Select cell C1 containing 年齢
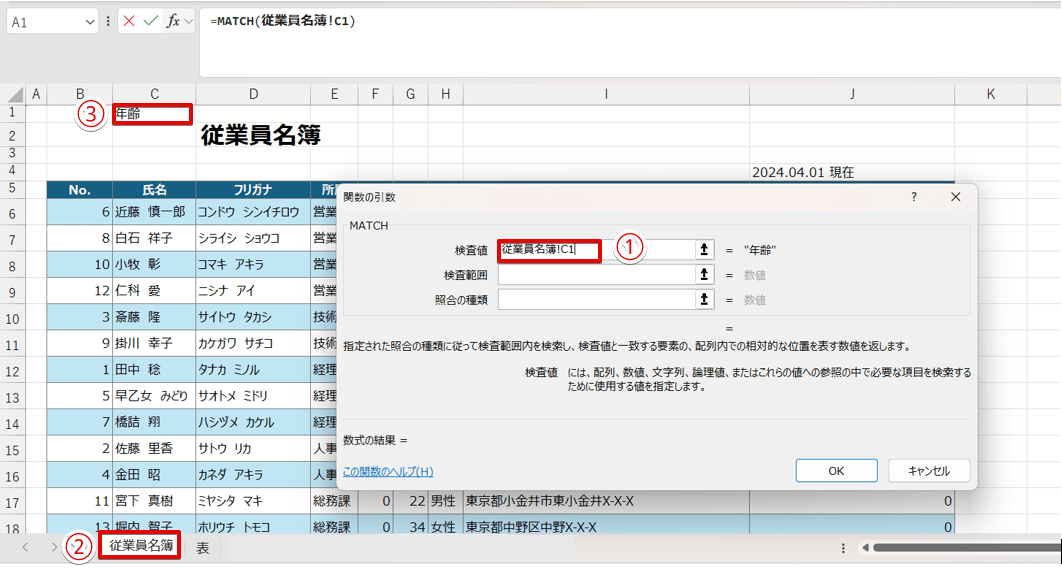 click(x=152, y=114)
